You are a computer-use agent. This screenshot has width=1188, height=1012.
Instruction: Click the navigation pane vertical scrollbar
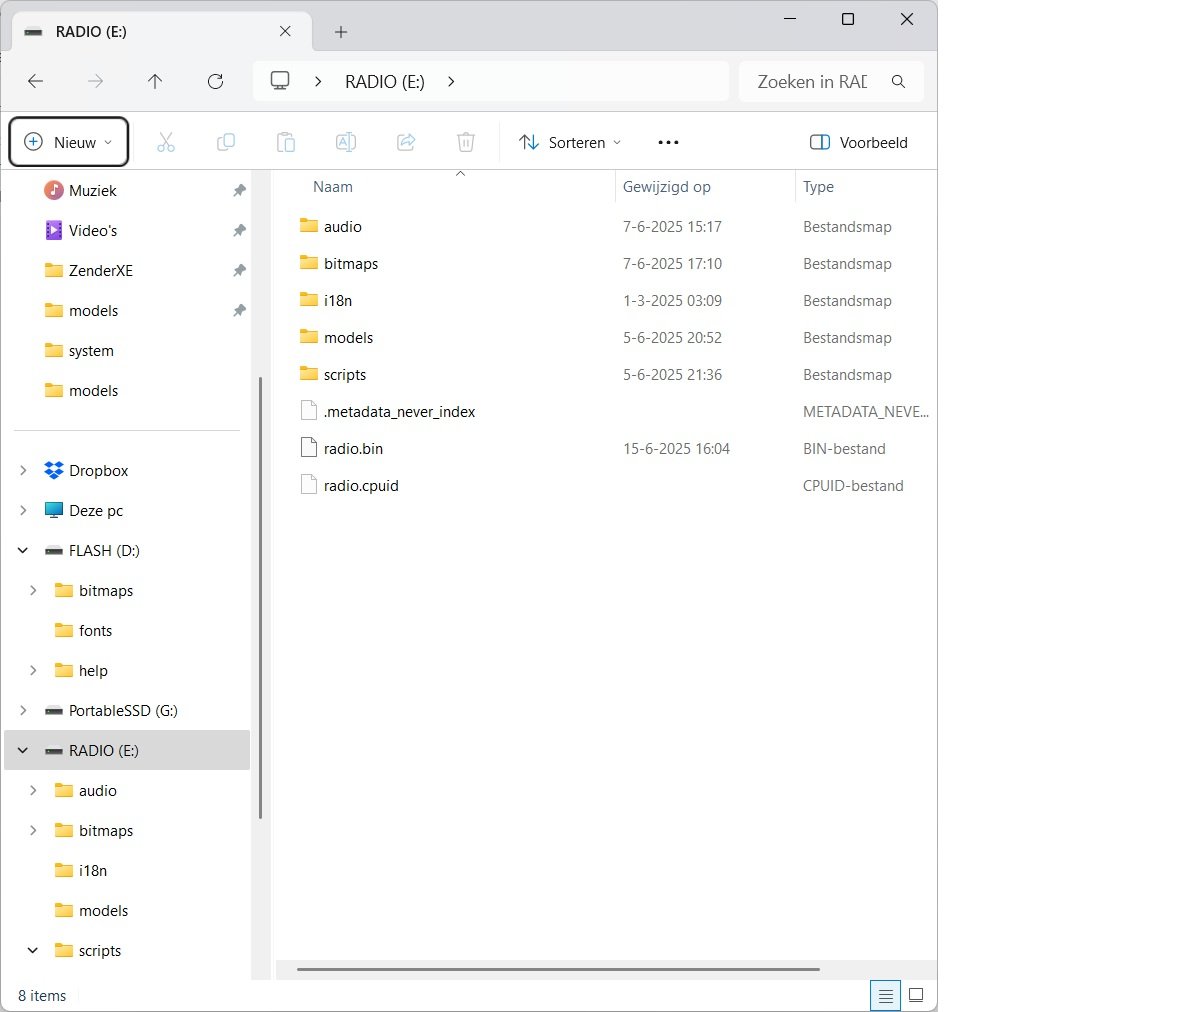[260, 598]
